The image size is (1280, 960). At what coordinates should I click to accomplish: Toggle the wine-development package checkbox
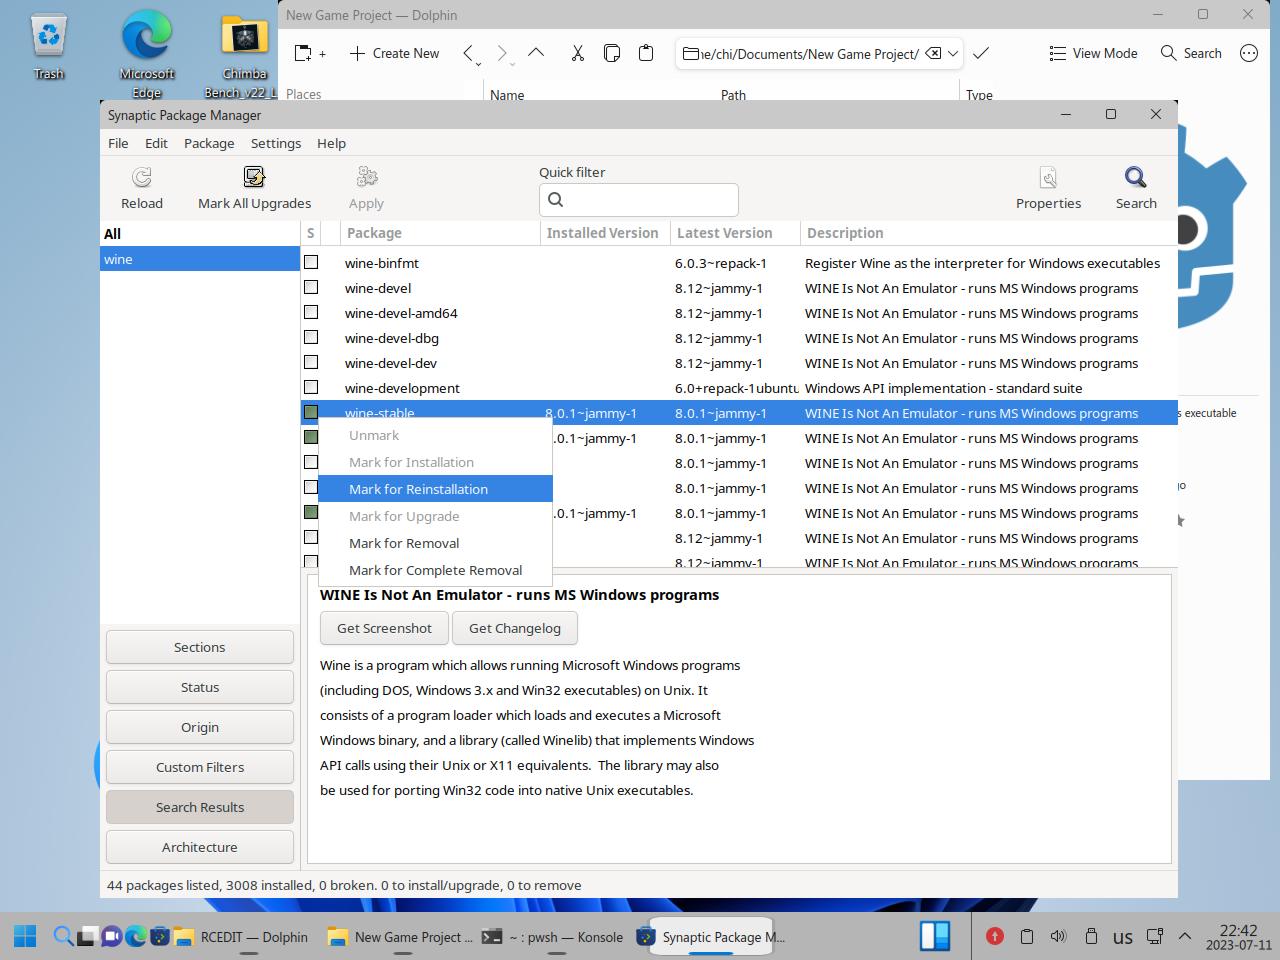click(311, 388)
